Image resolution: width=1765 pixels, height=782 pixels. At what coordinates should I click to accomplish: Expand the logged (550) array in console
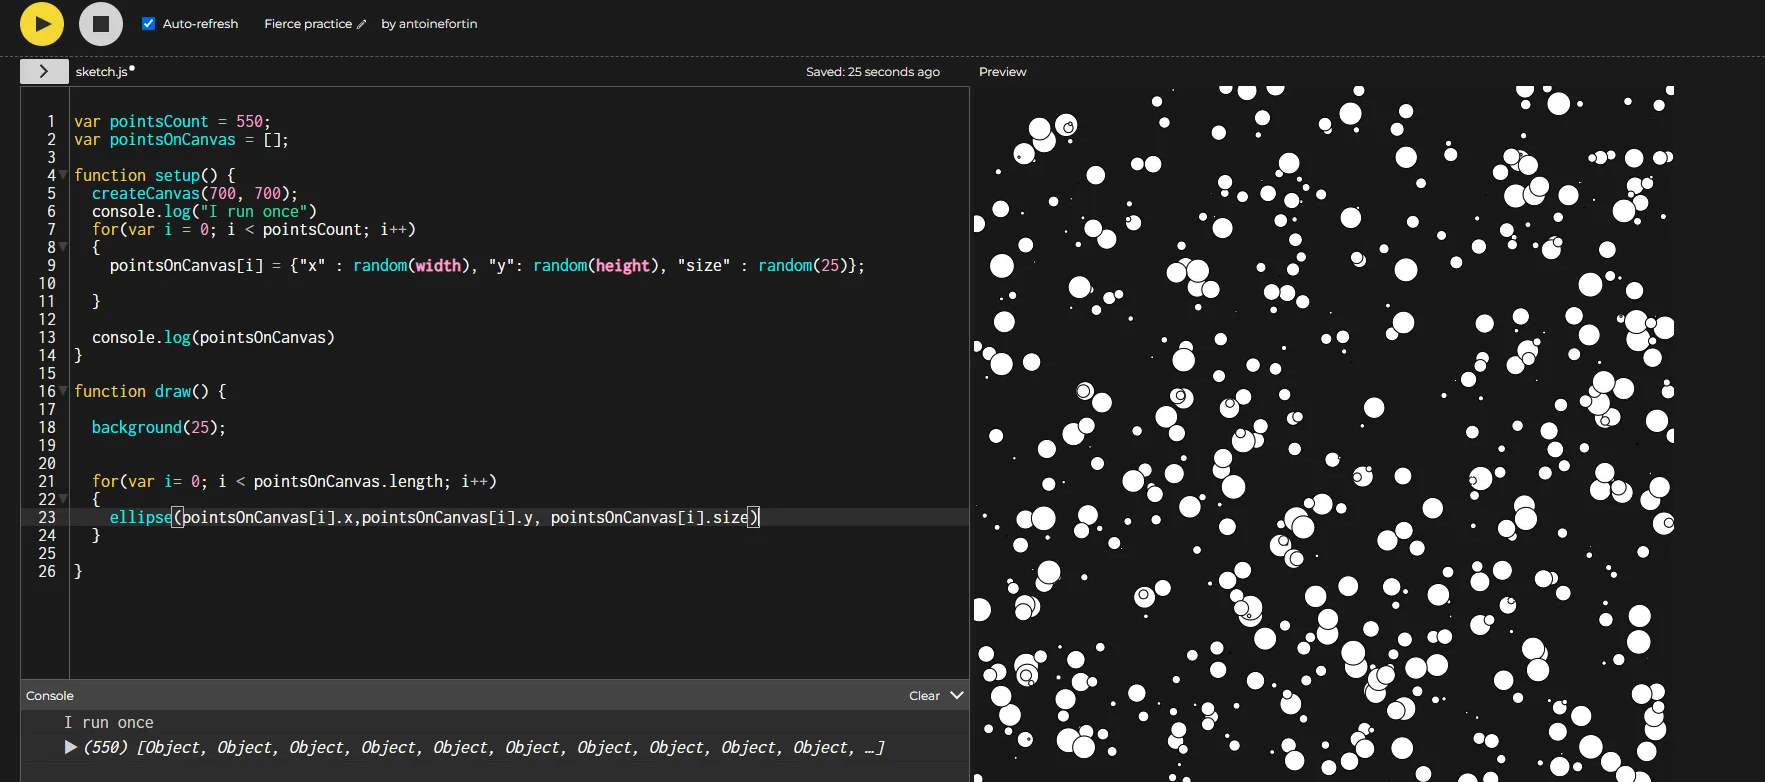pyautogui.click(x=71, y=747)
